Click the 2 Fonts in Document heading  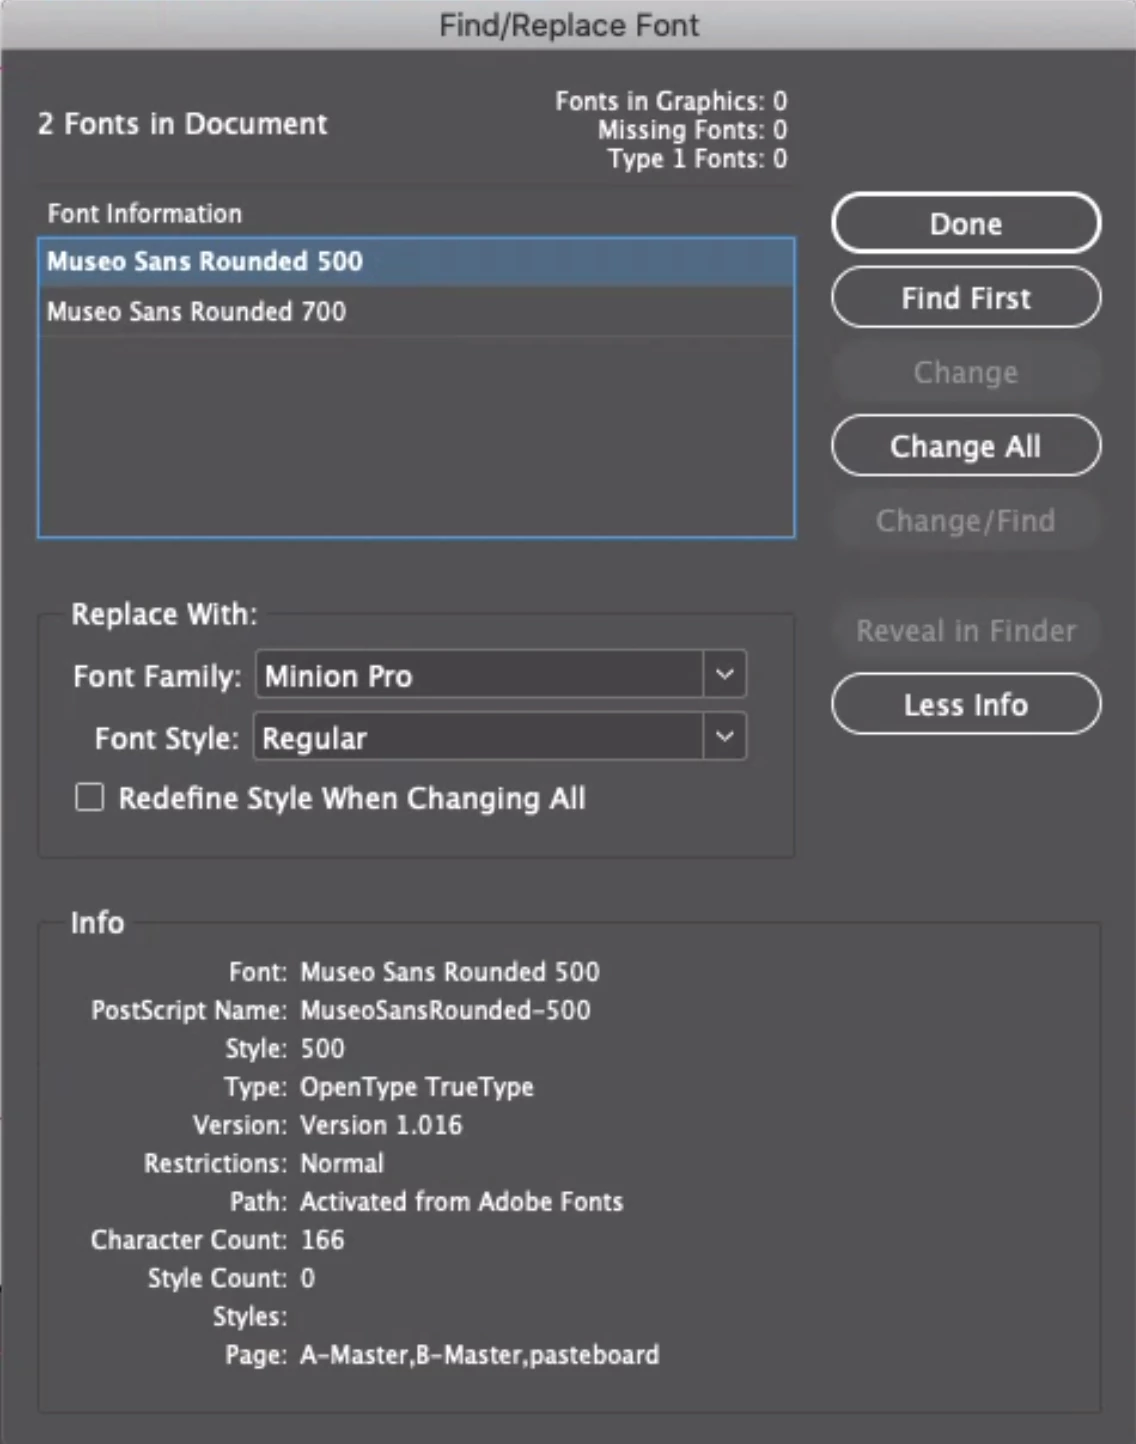point(182,124)
